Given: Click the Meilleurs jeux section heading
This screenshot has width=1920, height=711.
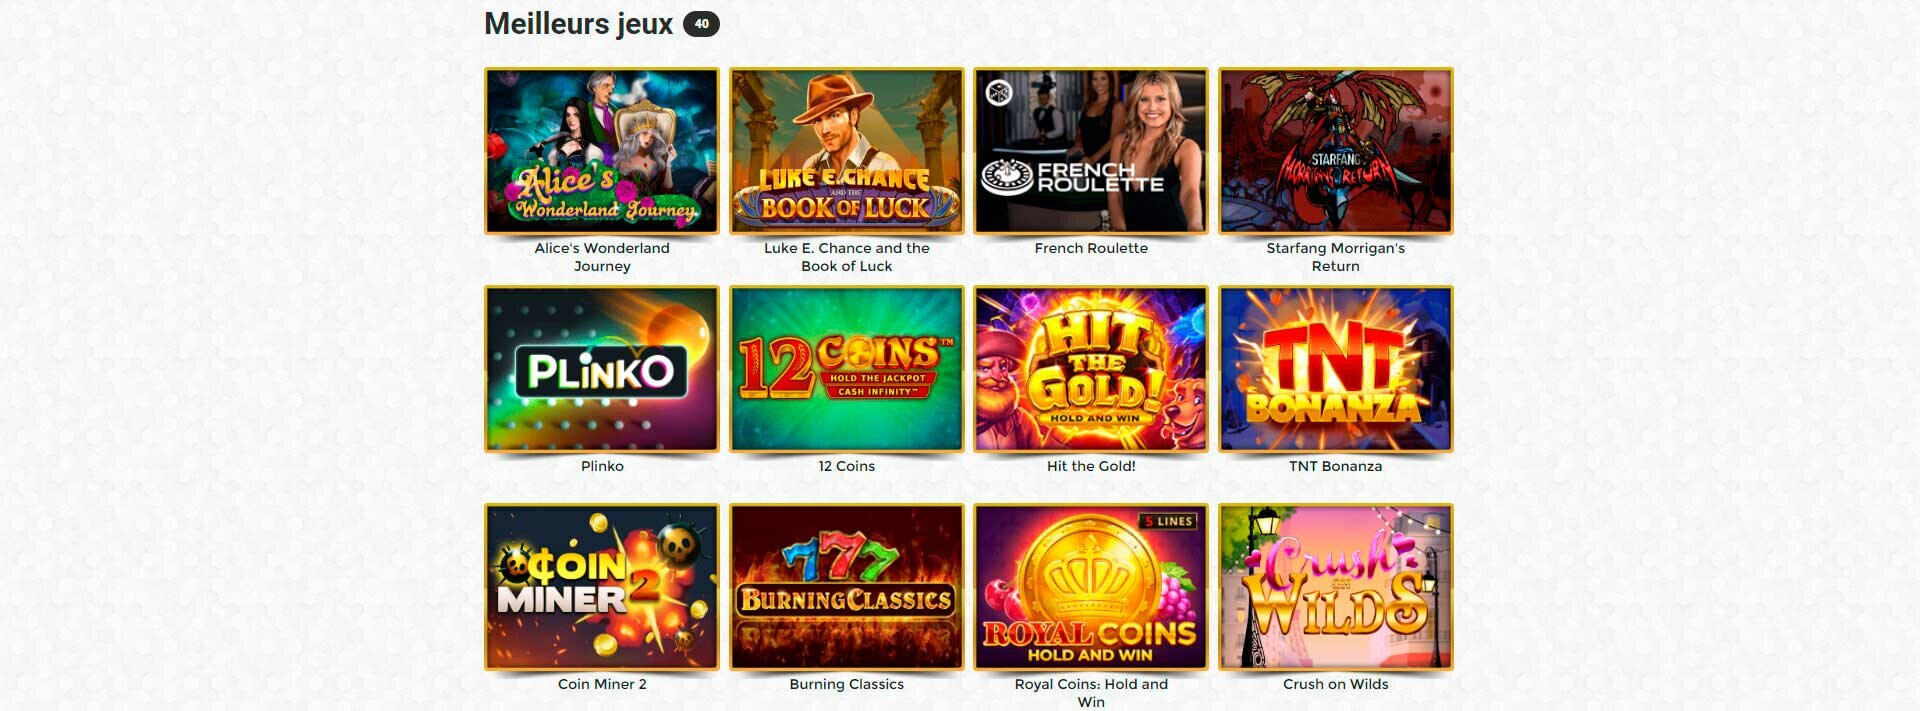Looking at the screenshot, I should 579,24.
